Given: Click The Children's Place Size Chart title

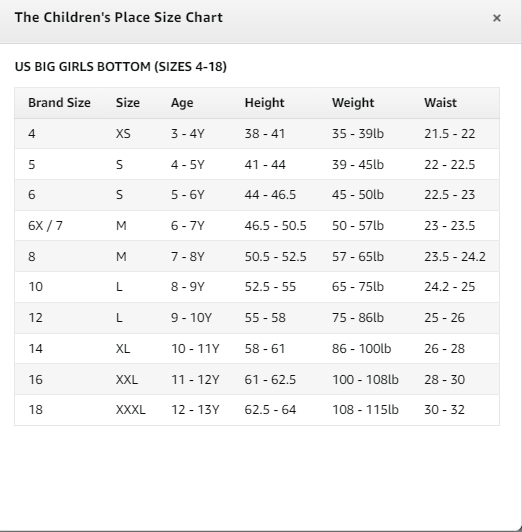Looking at the screenshot, I should pos(119,18).
